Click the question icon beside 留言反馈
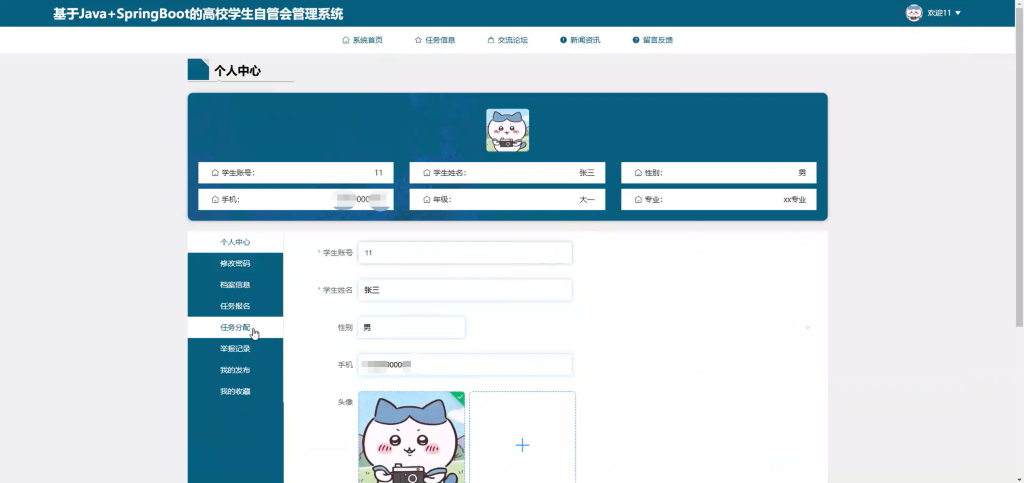The width and height of the screenshot is (1024, 483). click(x=635, y=40)
